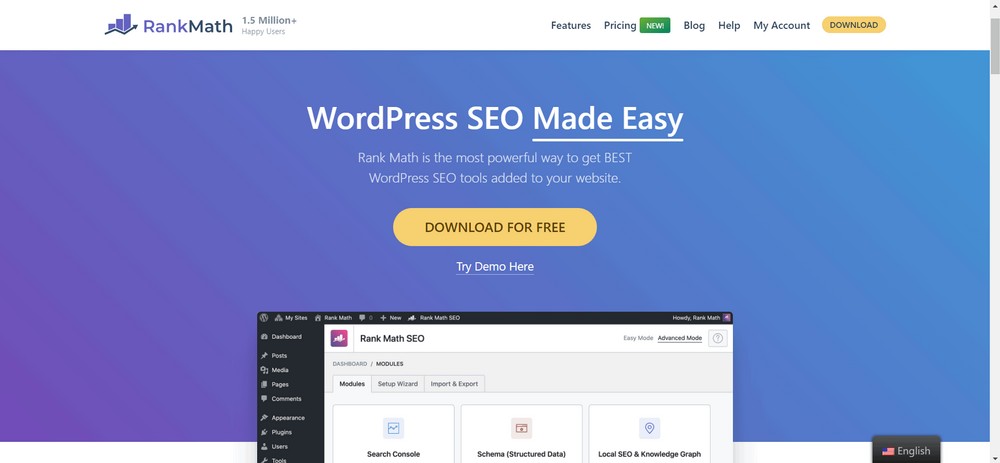The height and width of the screenshot is (463, 1000).
Task: Click the Search Console chart icon
Action: (x=393, y=429)
